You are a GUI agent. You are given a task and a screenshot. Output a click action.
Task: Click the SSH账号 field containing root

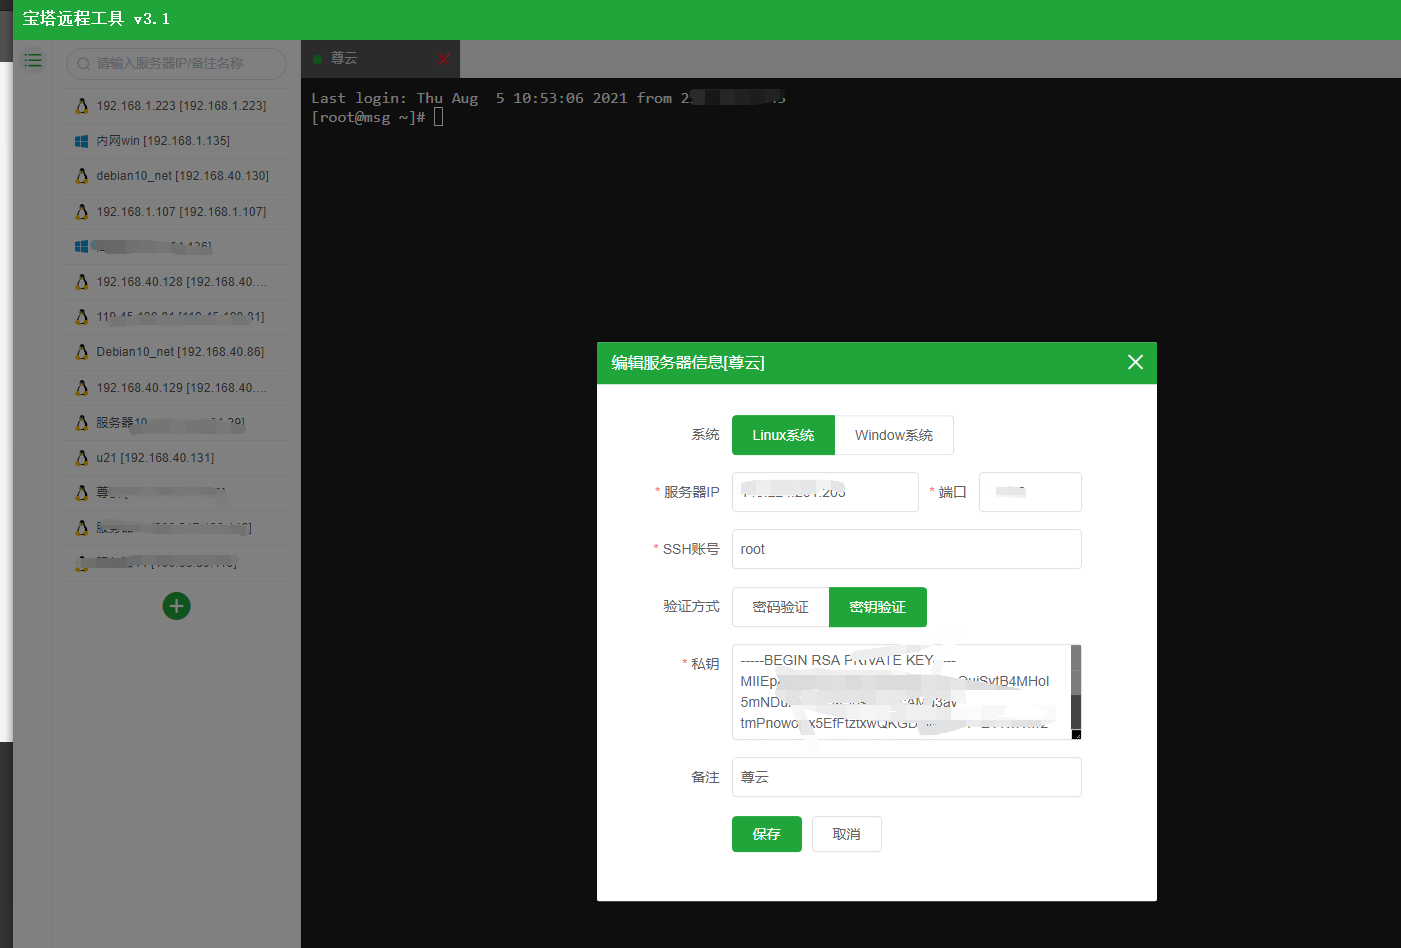pos(907,549)
